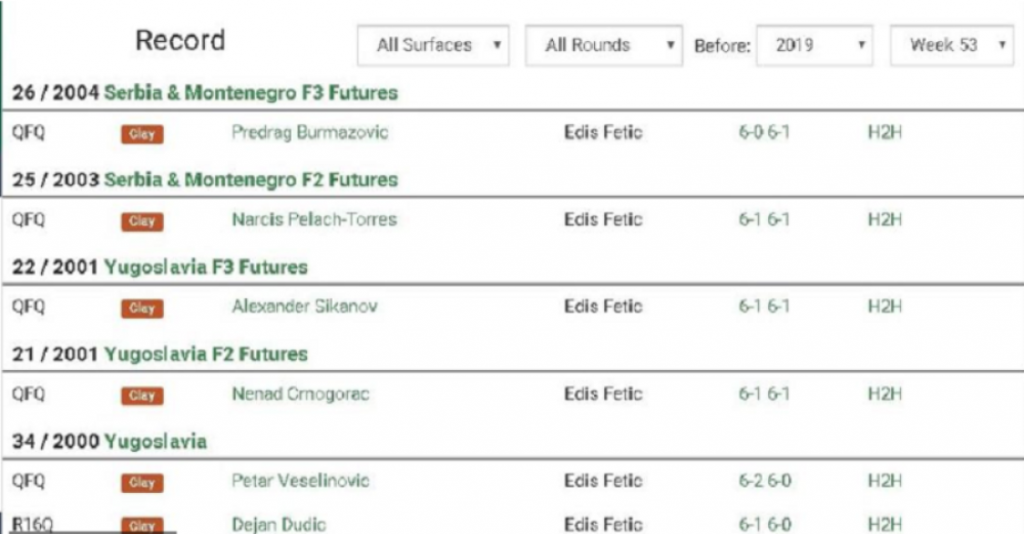Open Petar Veselinovic player profile
1024x534 pixels.
pyautogui.click(x=300, y=481)
